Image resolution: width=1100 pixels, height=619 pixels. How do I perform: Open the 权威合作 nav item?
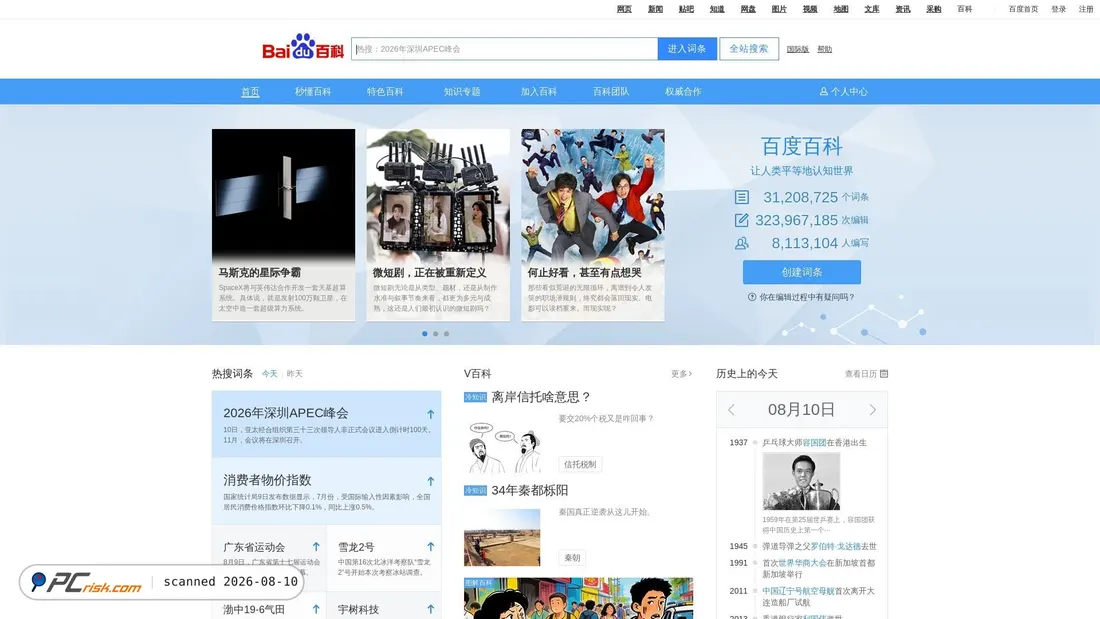point(683,92)
